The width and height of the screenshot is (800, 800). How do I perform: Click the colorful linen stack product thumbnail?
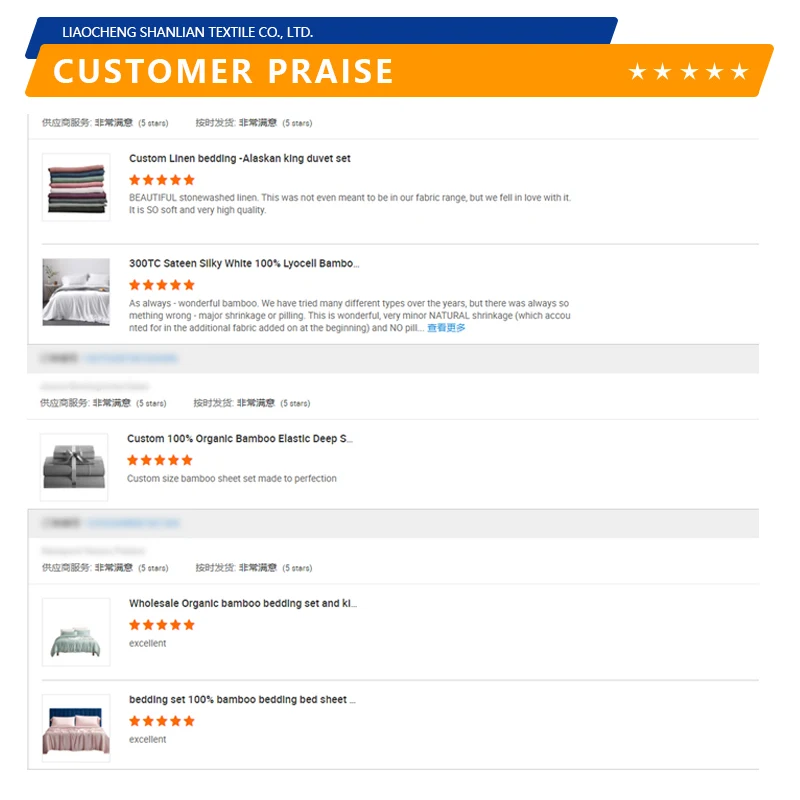(x=76, y=187)
